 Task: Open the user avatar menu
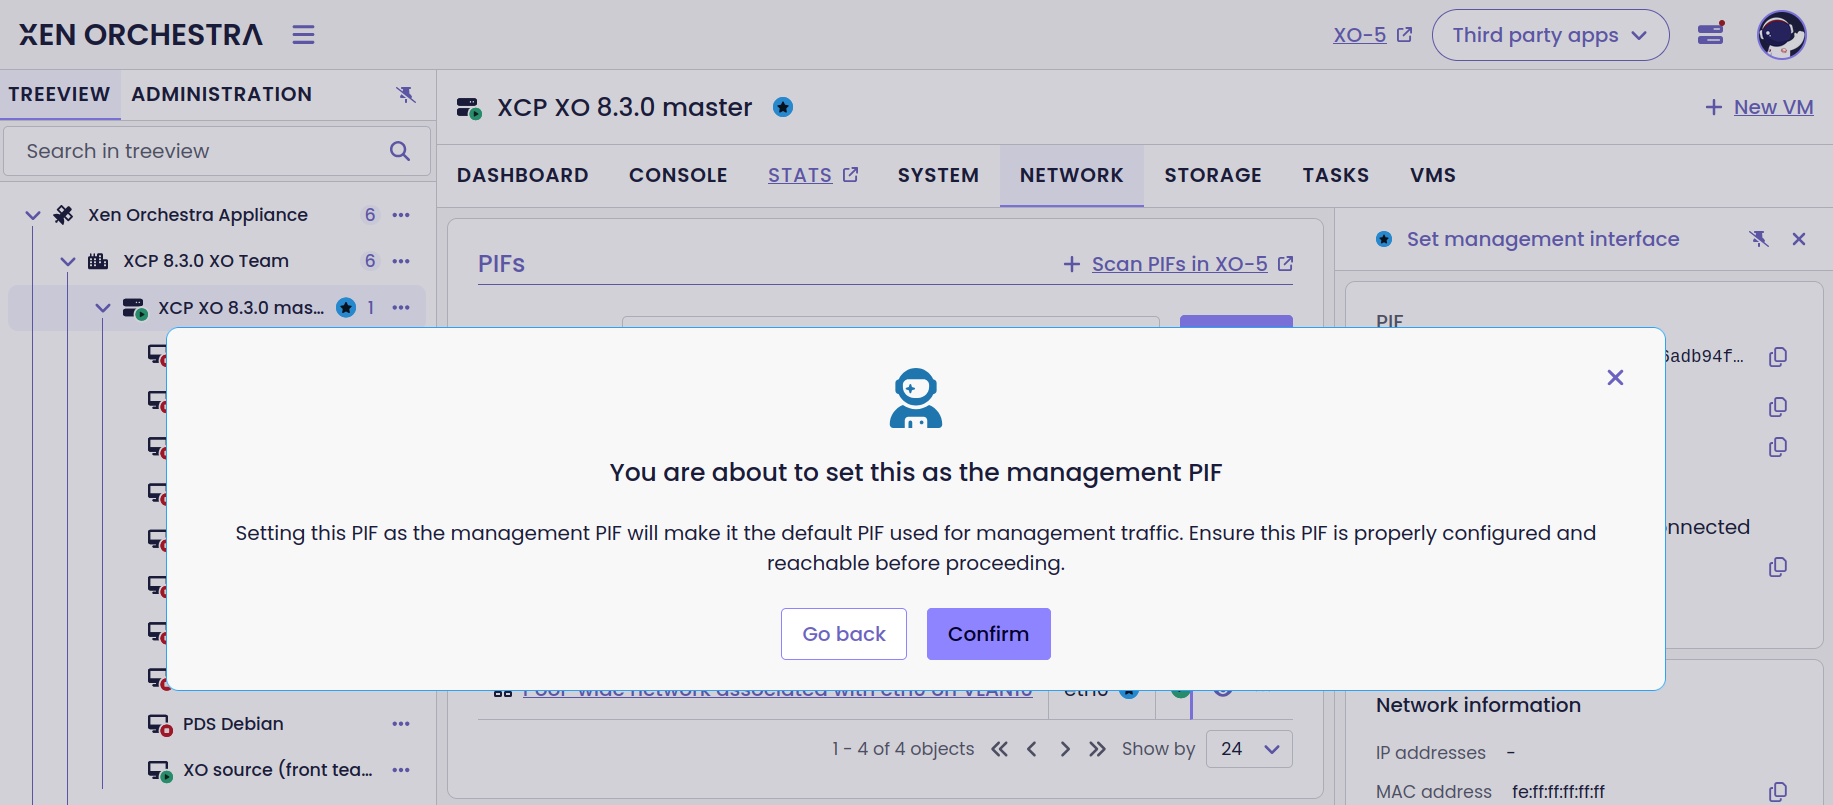[x=1782, y=35]
